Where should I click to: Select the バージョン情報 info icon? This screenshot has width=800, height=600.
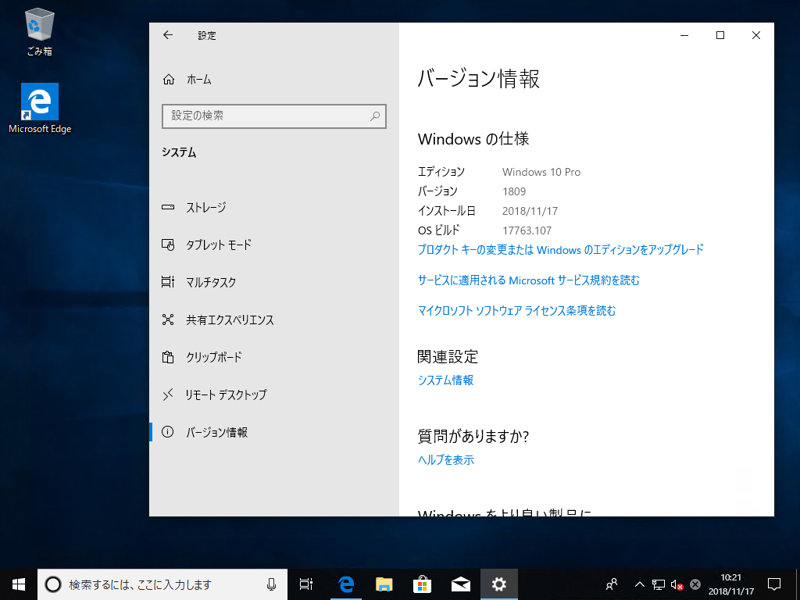pyautogui.click(x=168, y=432)
